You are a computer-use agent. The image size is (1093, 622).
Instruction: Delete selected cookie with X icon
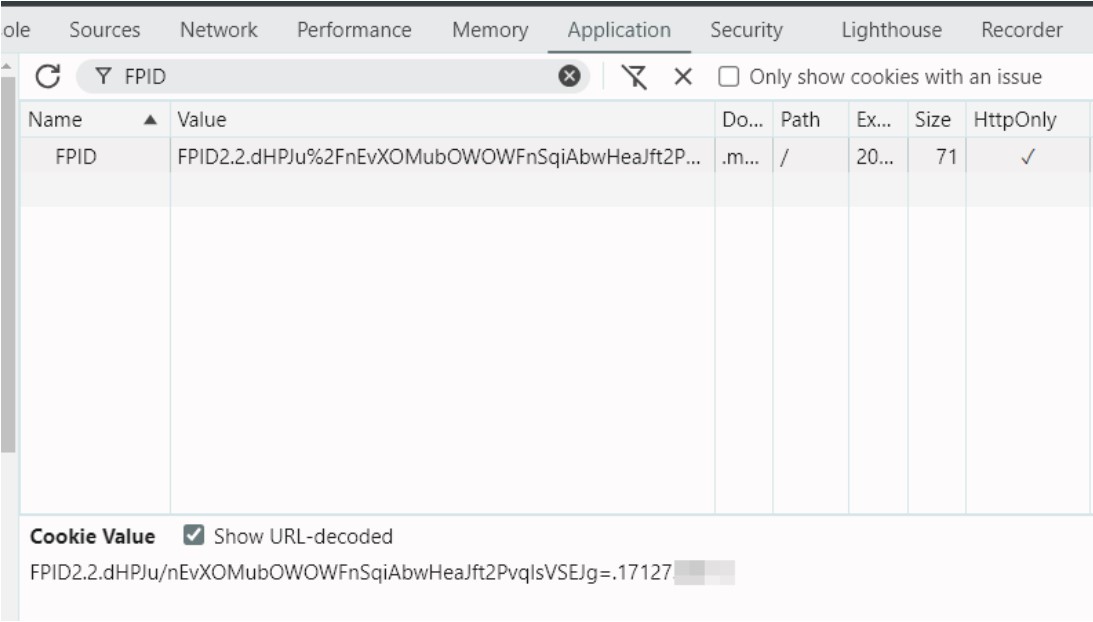683,77
